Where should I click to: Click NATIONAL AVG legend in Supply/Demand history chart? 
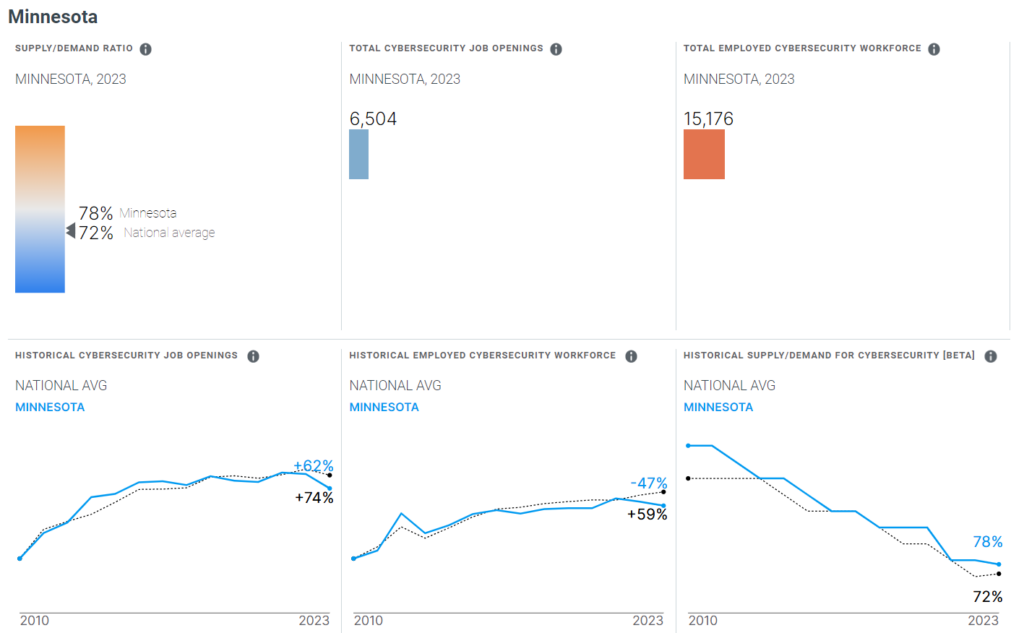[729, 385]
